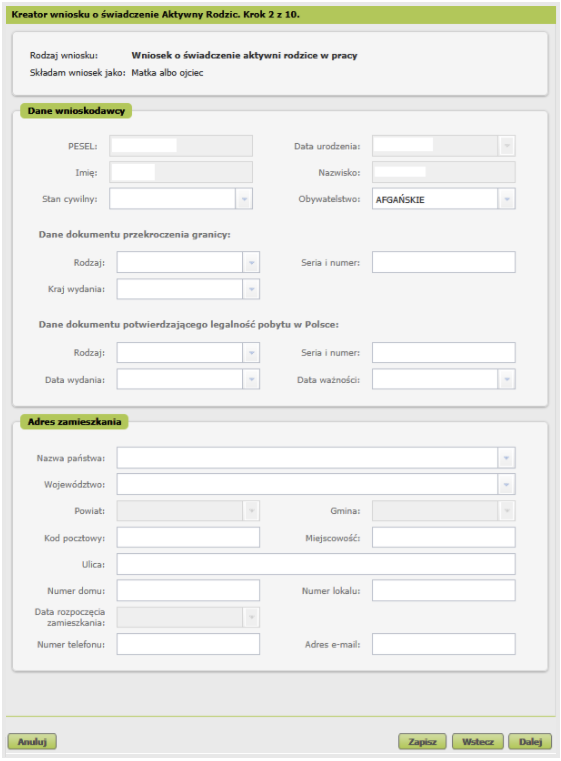The height and width of the screenshot is (761, 561).
Task: Click Seria i numer field for border document
Action: click(444, 262)
